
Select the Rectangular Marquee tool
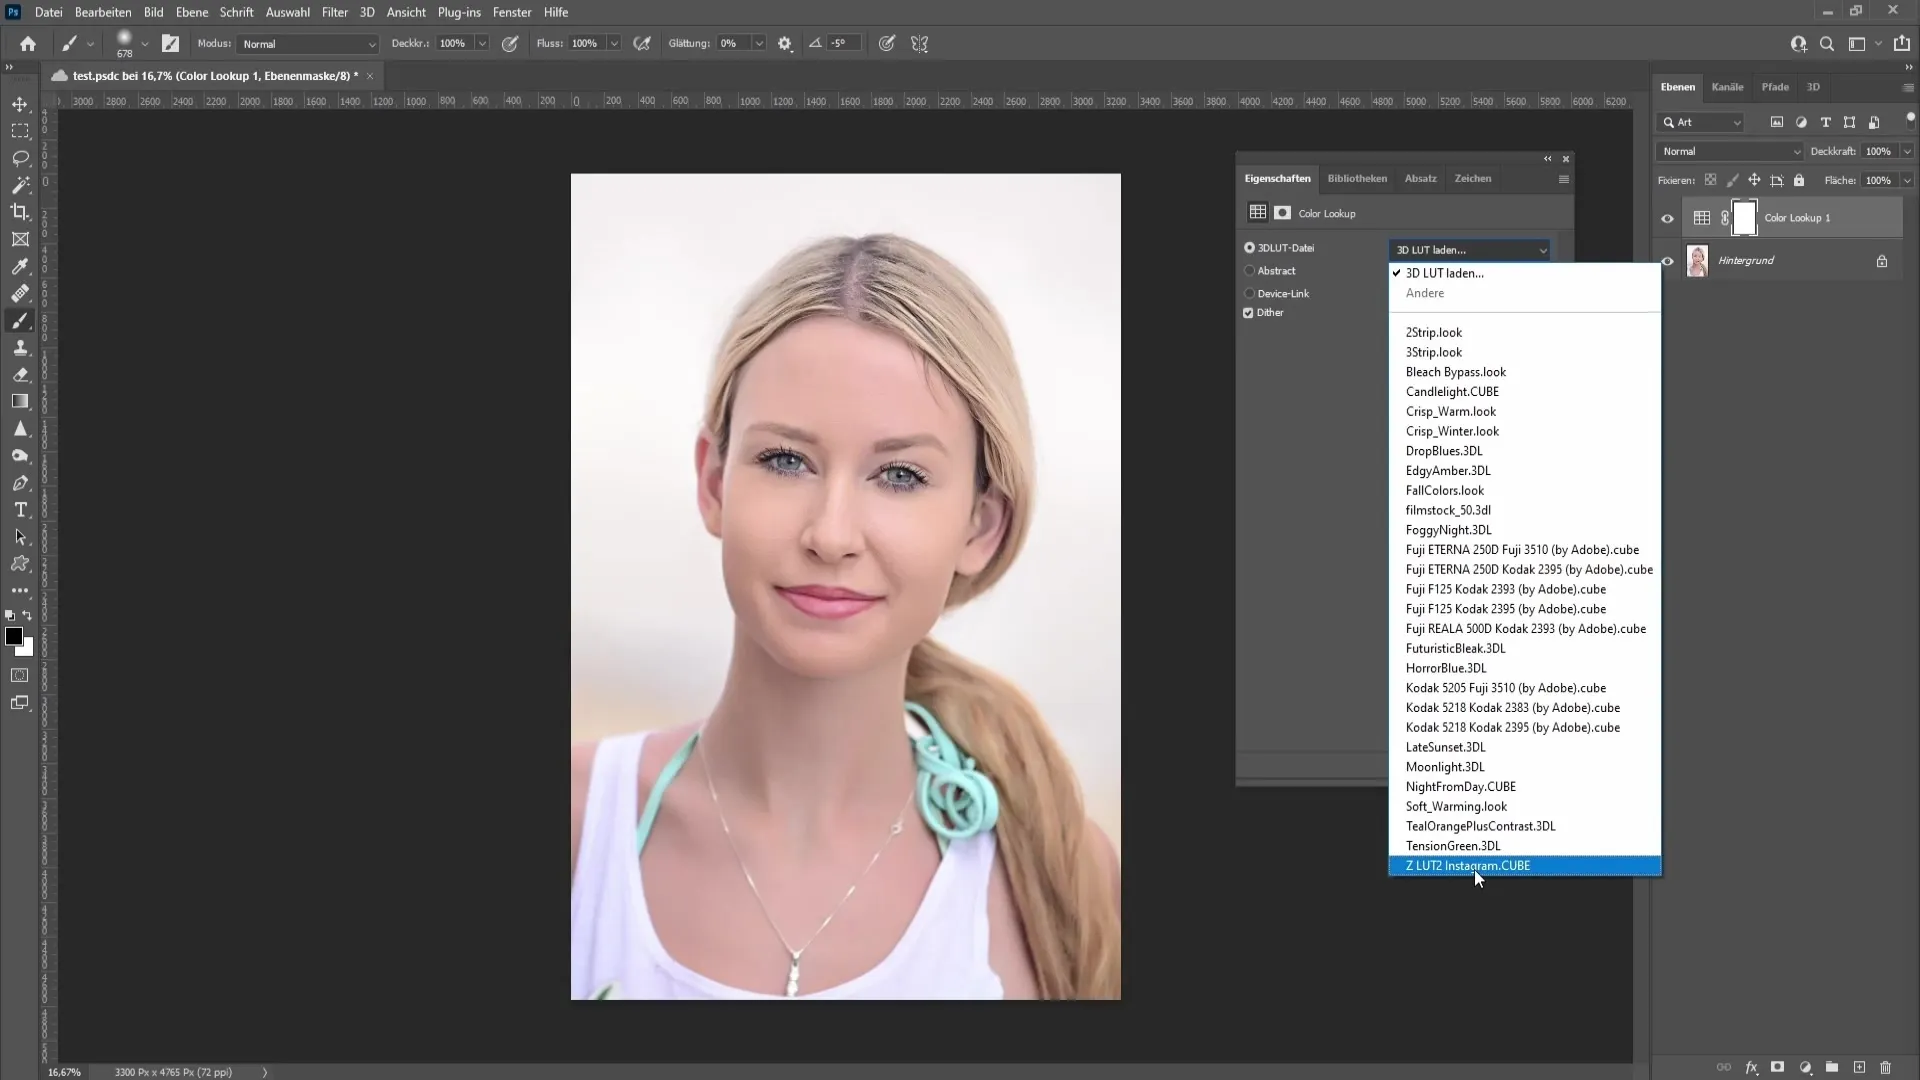click(x=20, y=131)
